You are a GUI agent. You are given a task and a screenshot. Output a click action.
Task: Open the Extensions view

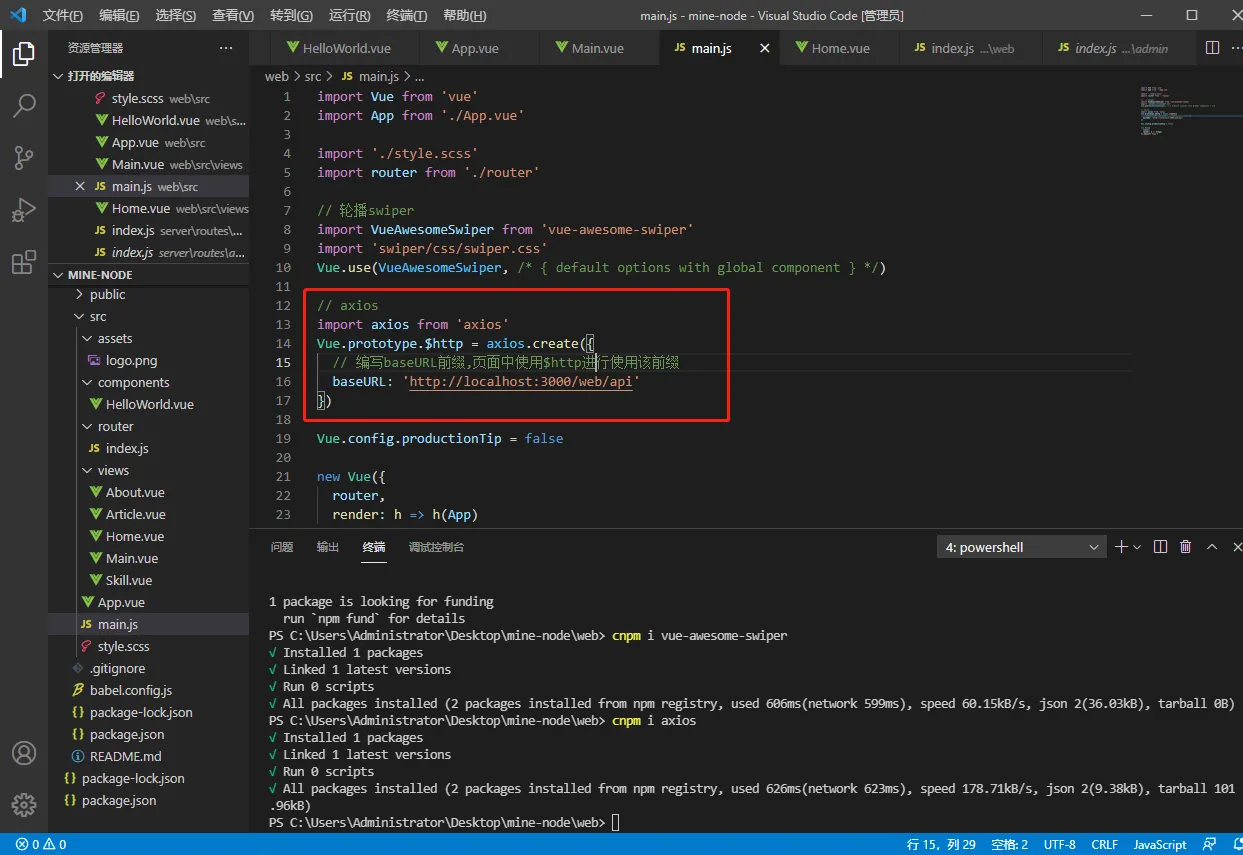click(24, 263)
